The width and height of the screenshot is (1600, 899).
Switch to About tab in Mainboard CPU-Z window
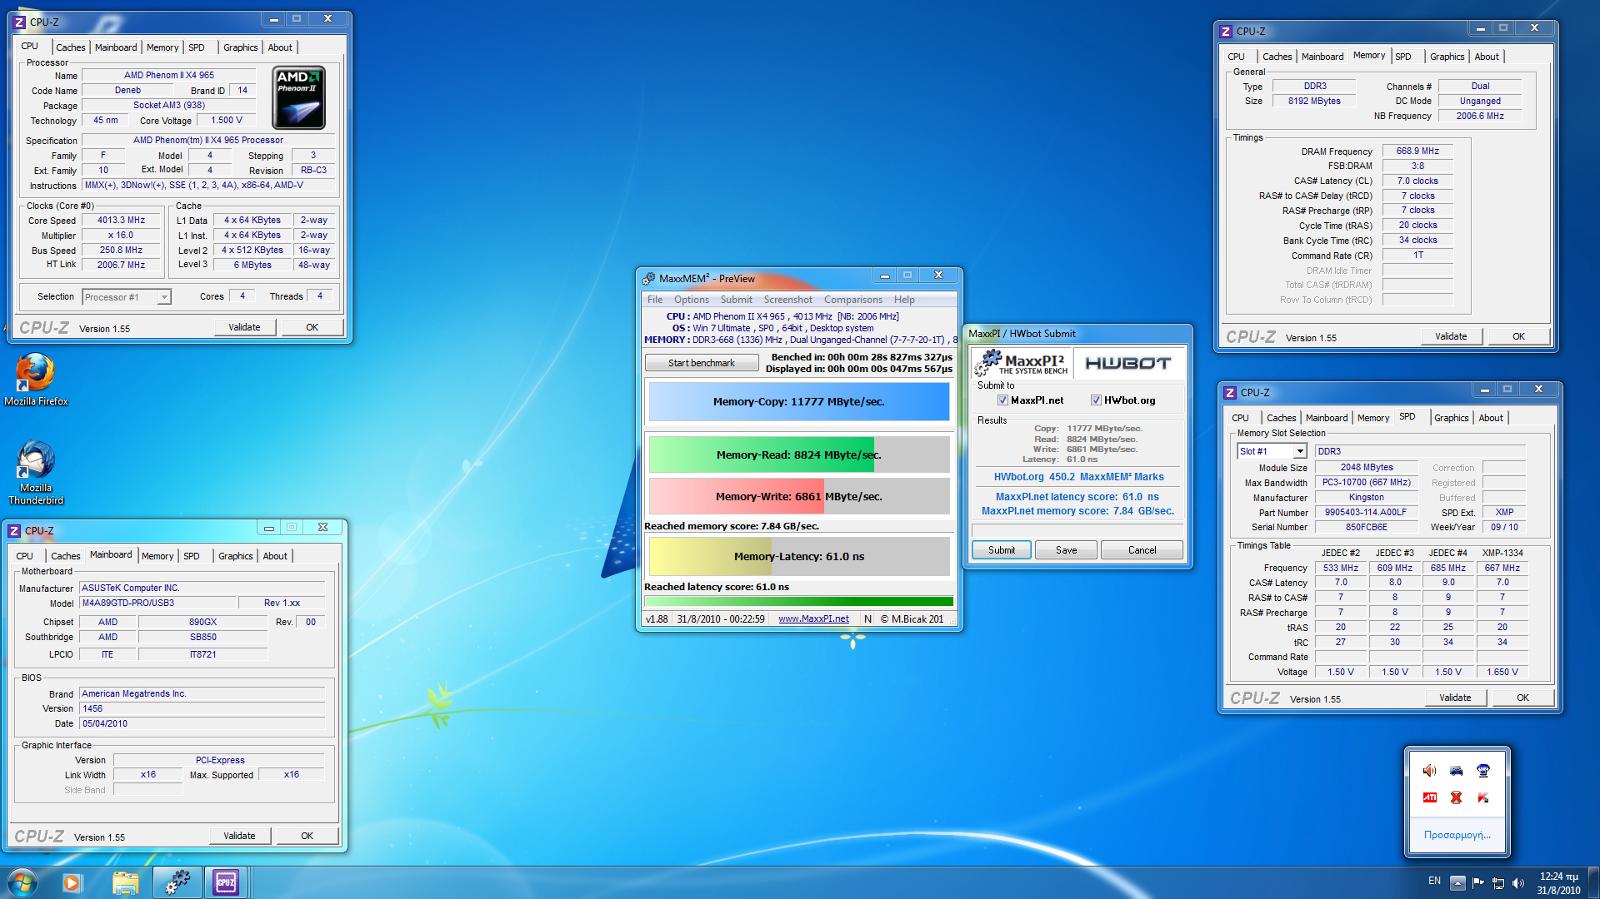click(x=275, y=556)
